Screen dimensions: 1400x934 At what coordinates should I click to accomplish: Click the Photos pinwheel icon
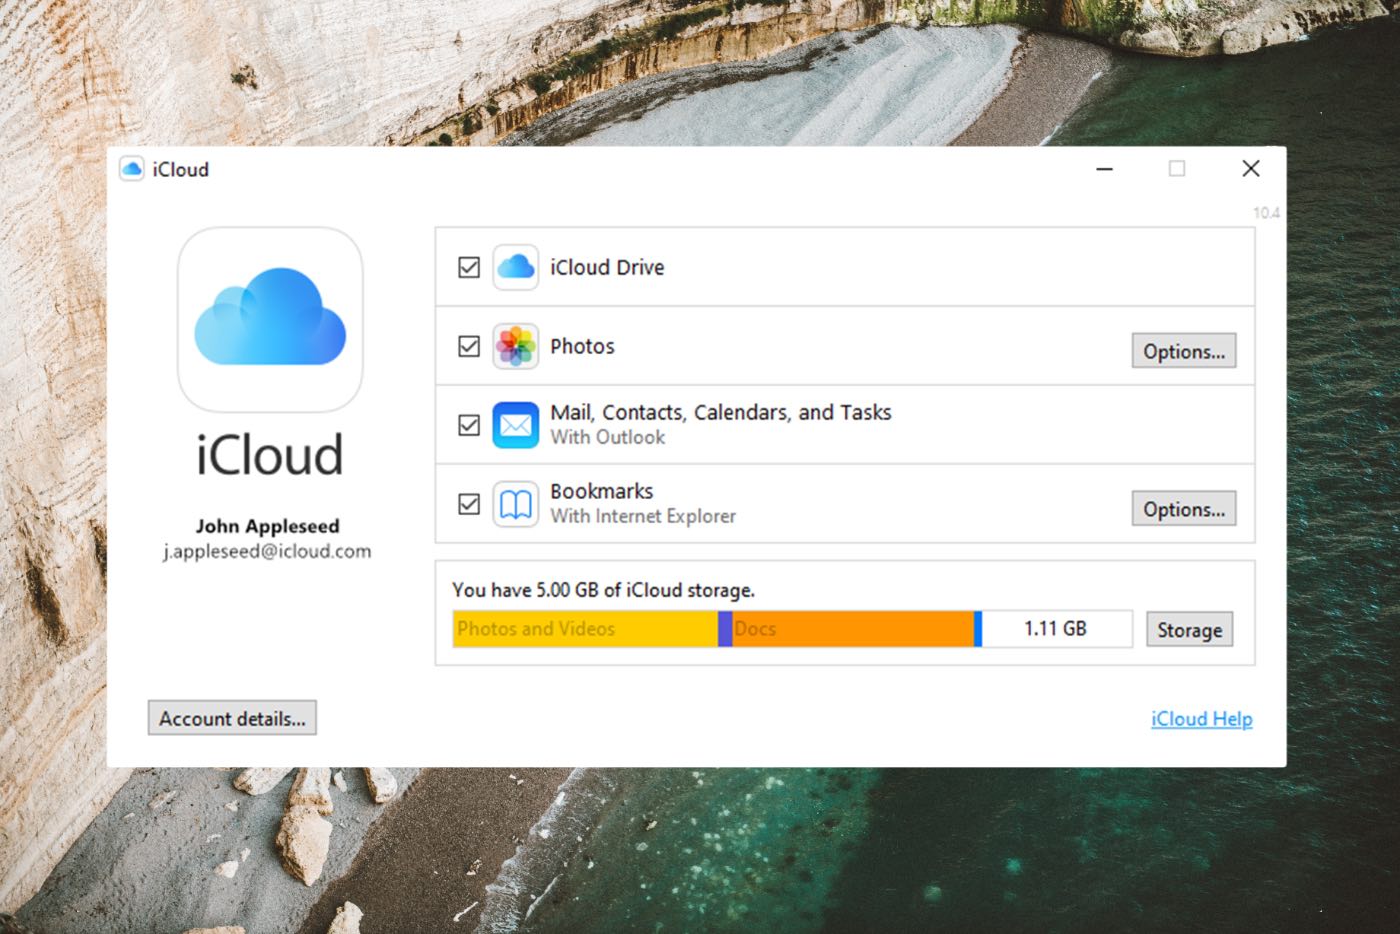516,346
